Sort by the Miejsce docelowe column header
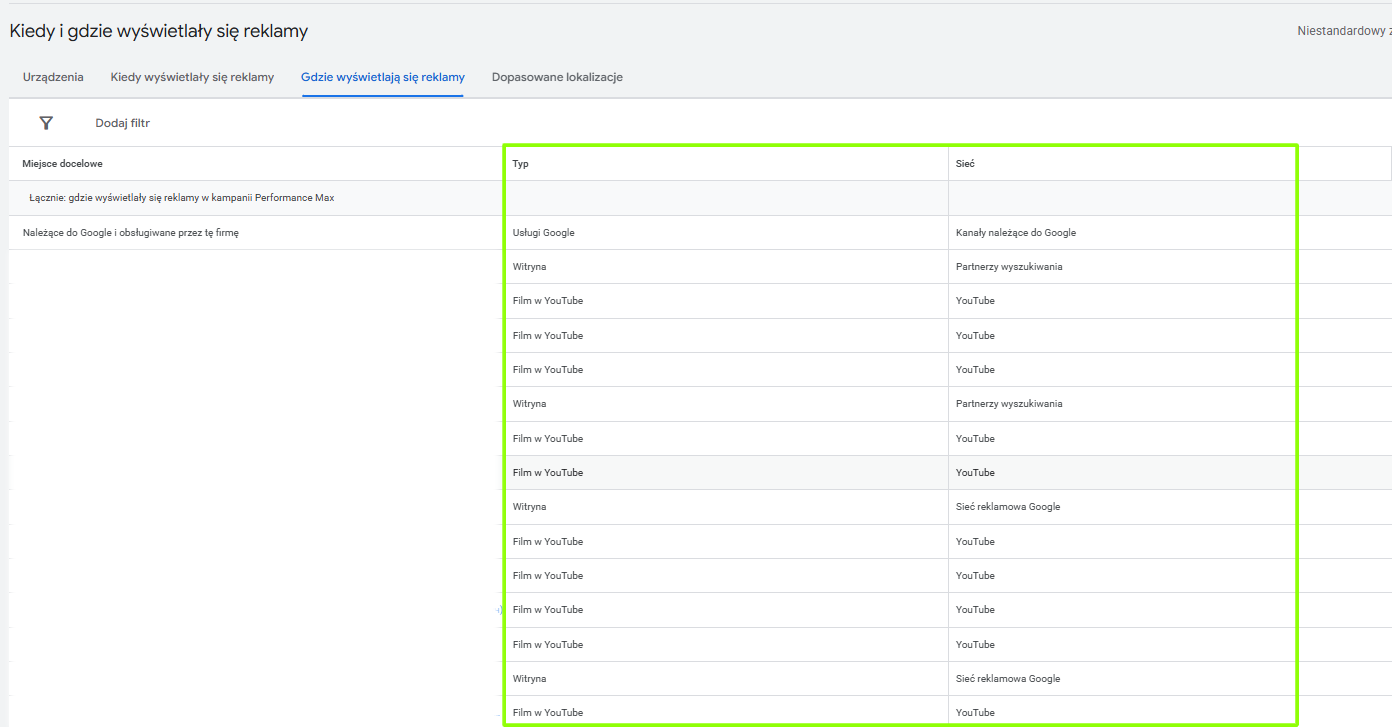The image size is (1392, 727). [x=62, y=164]
